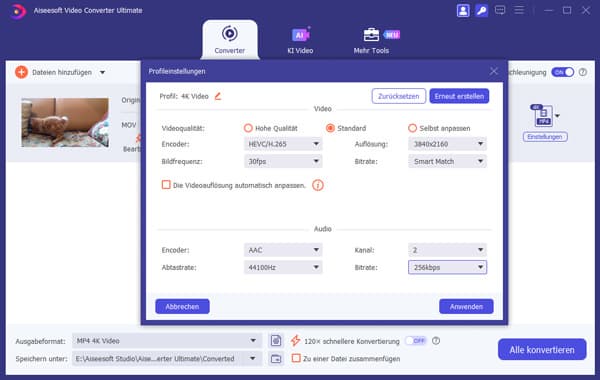Click Dateien hinzufügen label
The width and height of the screenshot is (600, 380).
click(62, 72)
